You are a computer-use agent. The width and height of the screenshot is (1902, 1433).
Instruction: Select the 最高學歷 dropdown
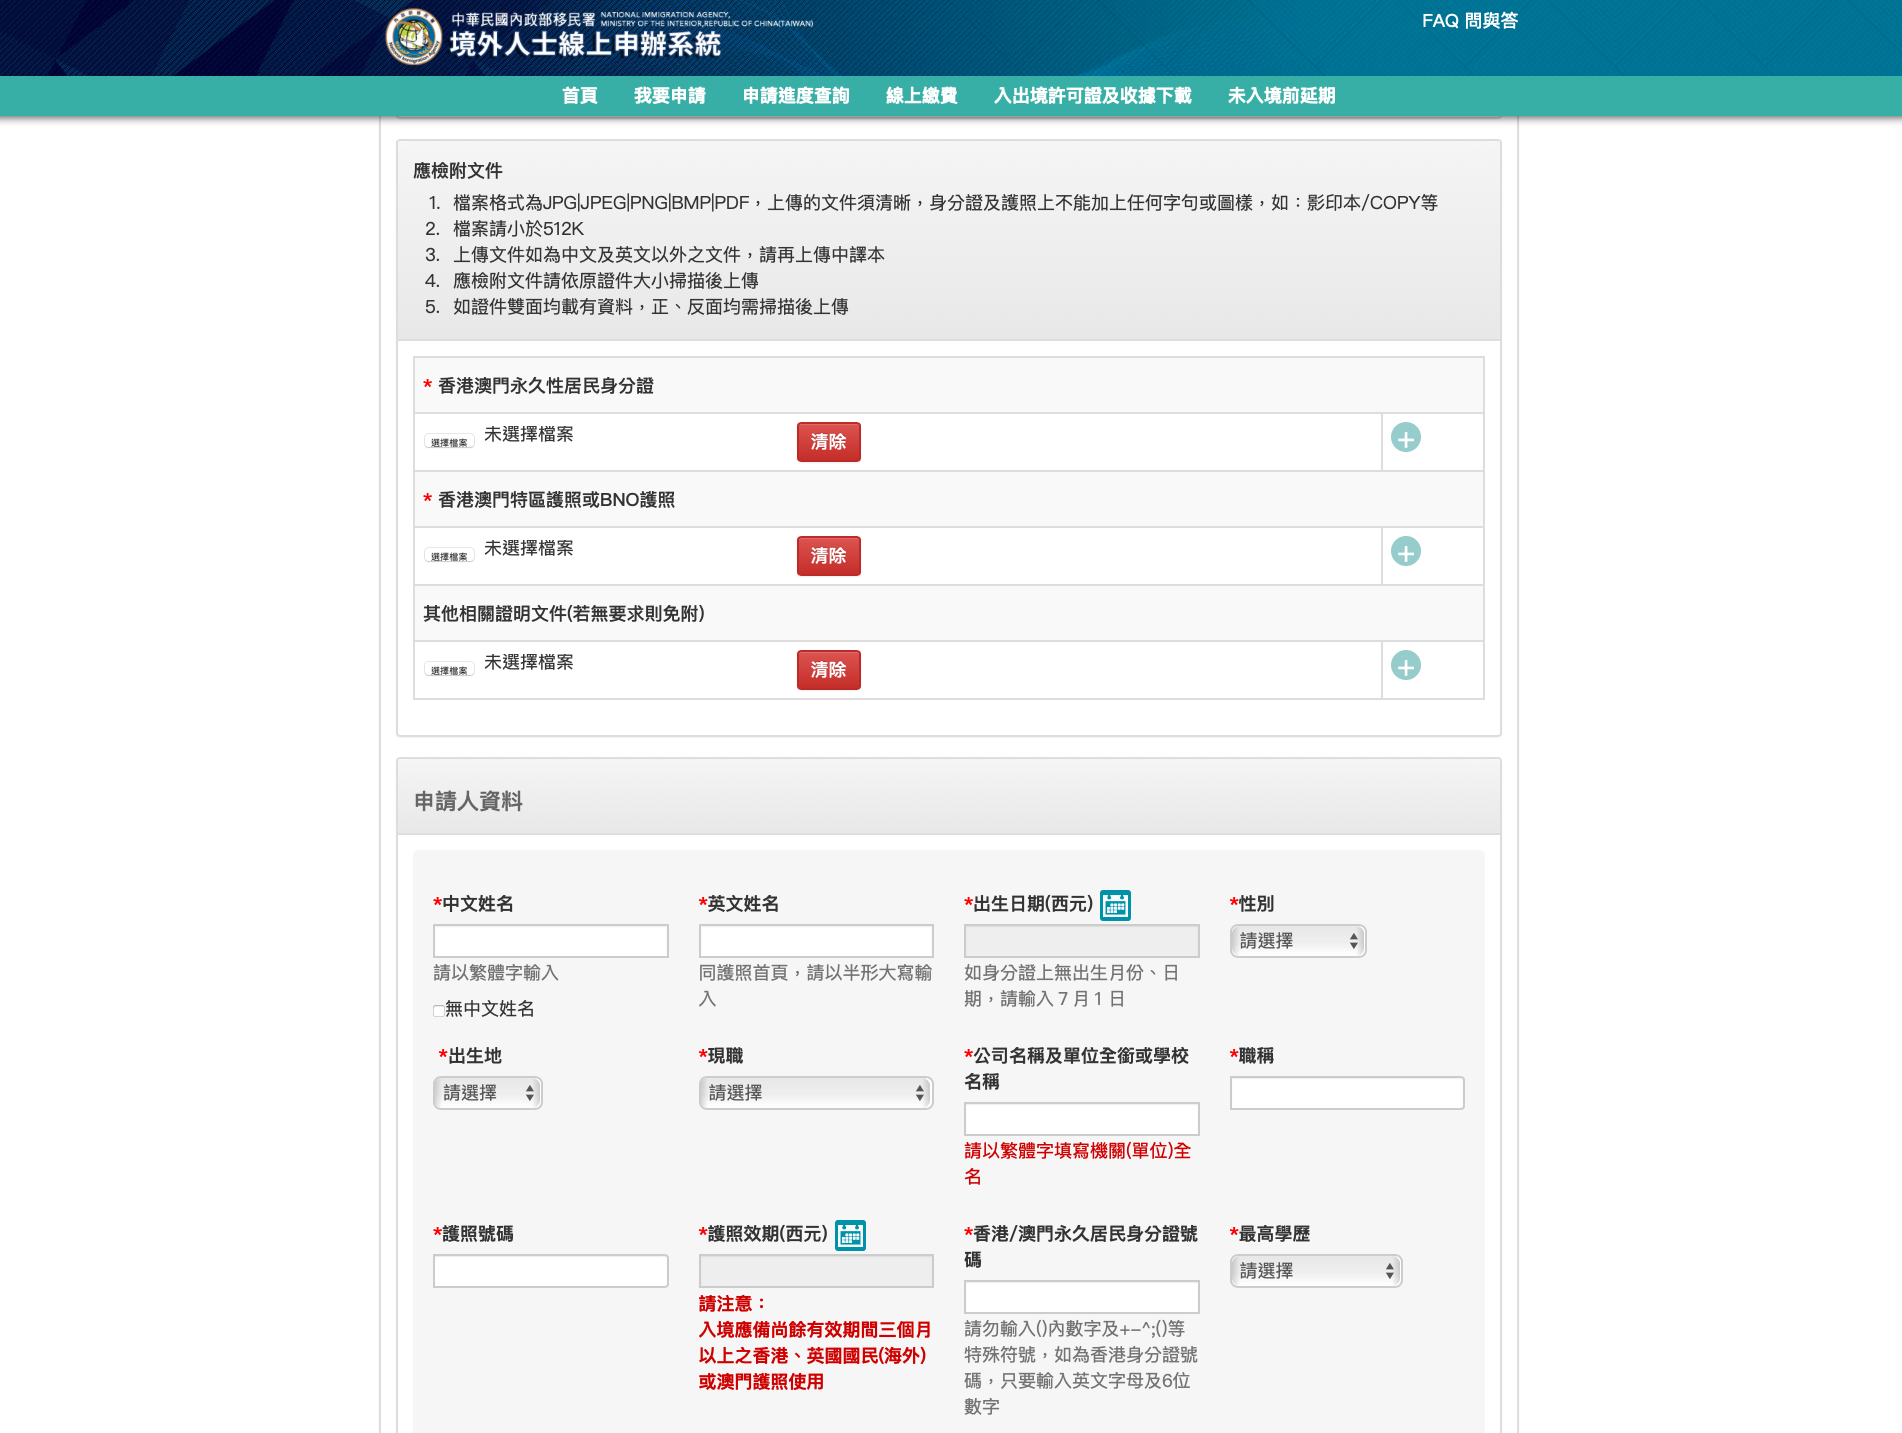tap(1315, 1271)
